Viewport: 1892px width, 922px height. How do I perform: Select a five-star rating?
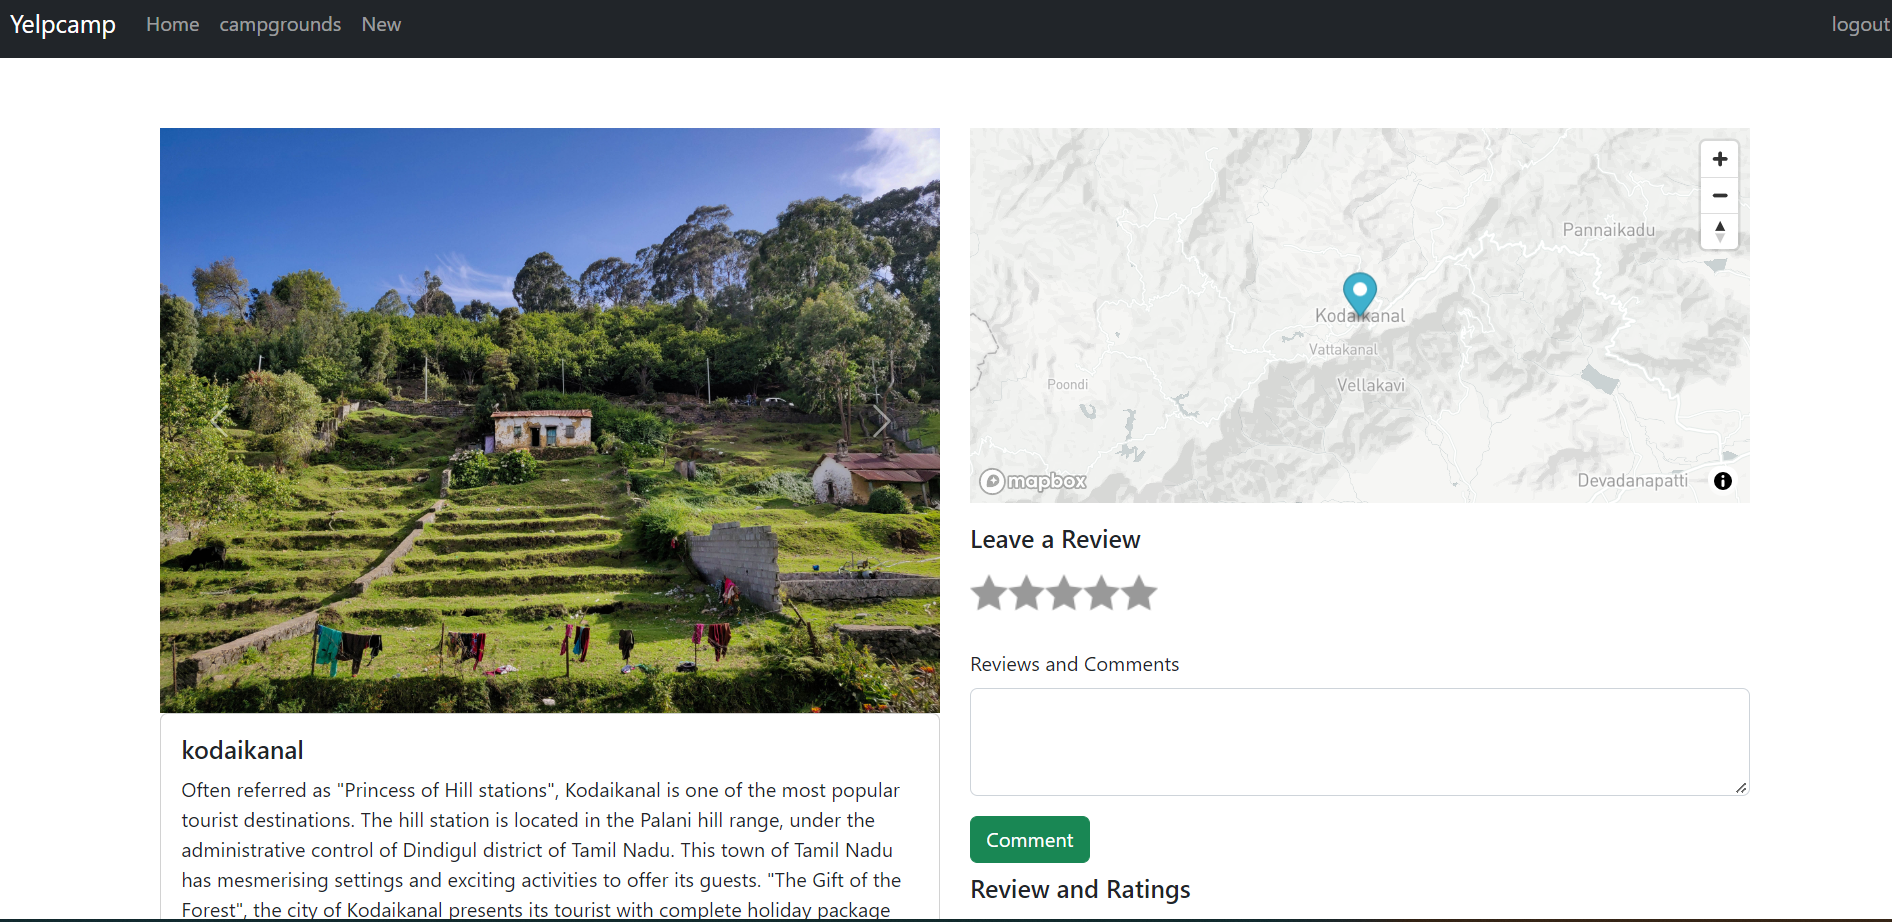click(1138, 593)
